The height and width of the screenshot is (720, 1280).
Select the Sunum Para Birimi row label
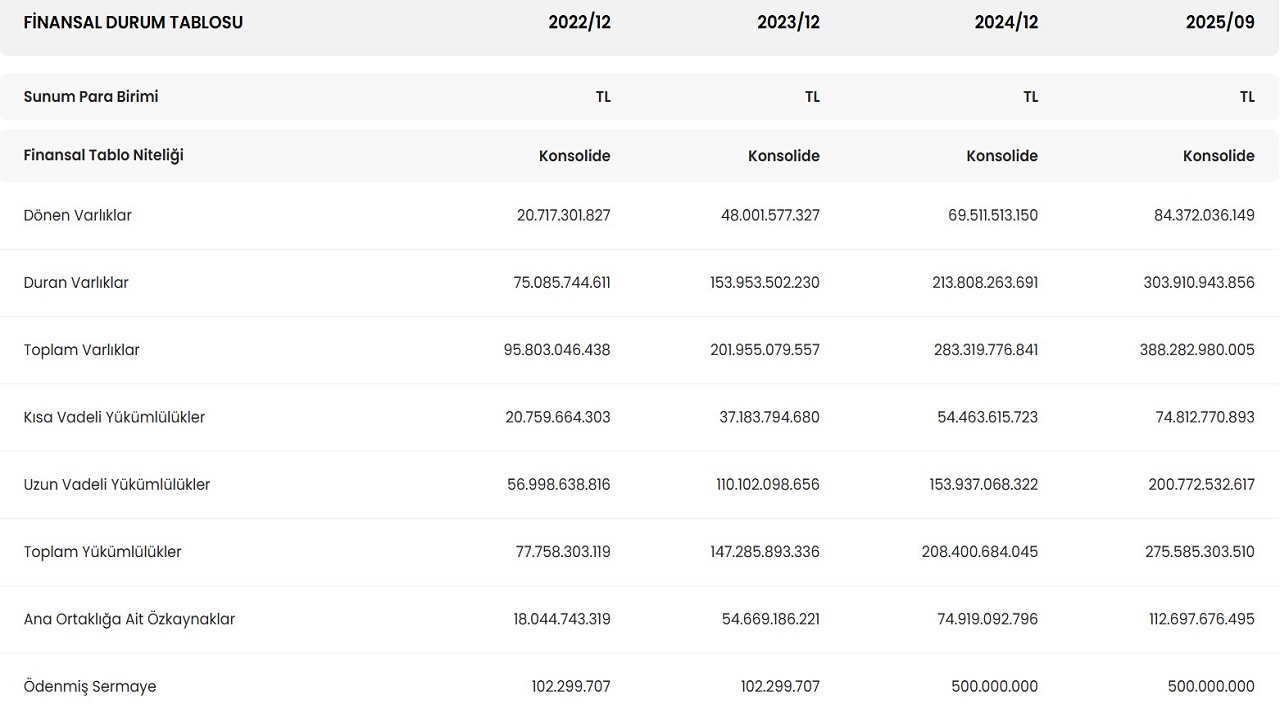click(91, 97)
